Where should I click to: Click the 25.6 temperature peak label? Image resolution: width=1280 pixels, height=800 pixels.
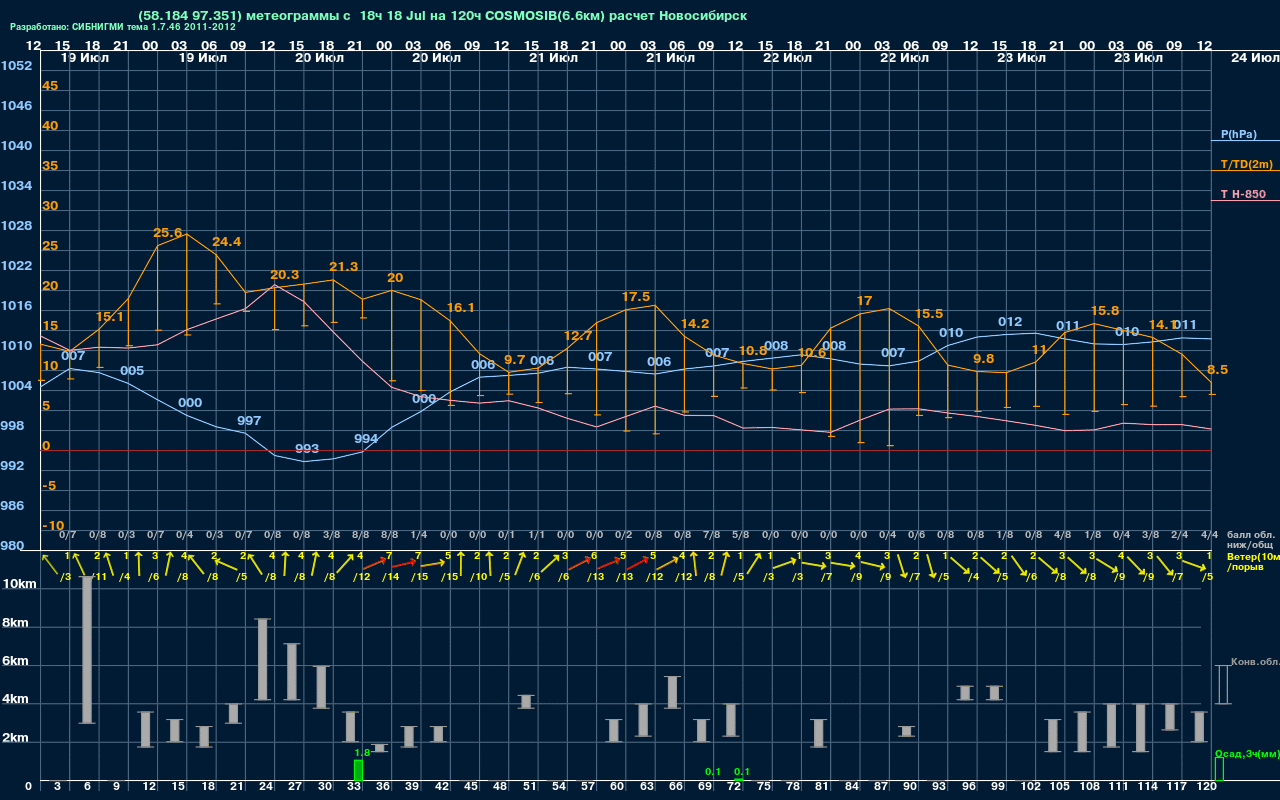pyautogui.click(x=168, y=233)
